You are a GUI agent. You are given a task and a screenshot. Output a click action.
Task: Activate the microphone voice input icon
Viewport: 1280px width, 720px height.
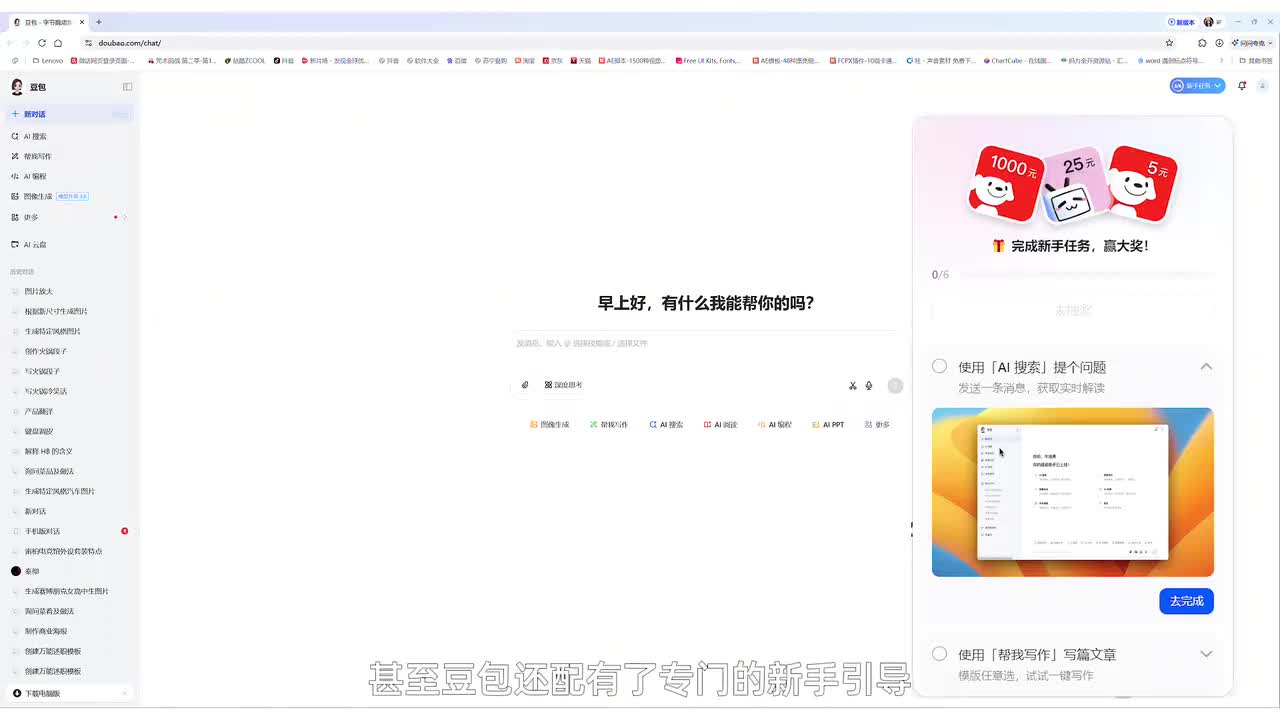pyautogui.click(x=869, y=385)
